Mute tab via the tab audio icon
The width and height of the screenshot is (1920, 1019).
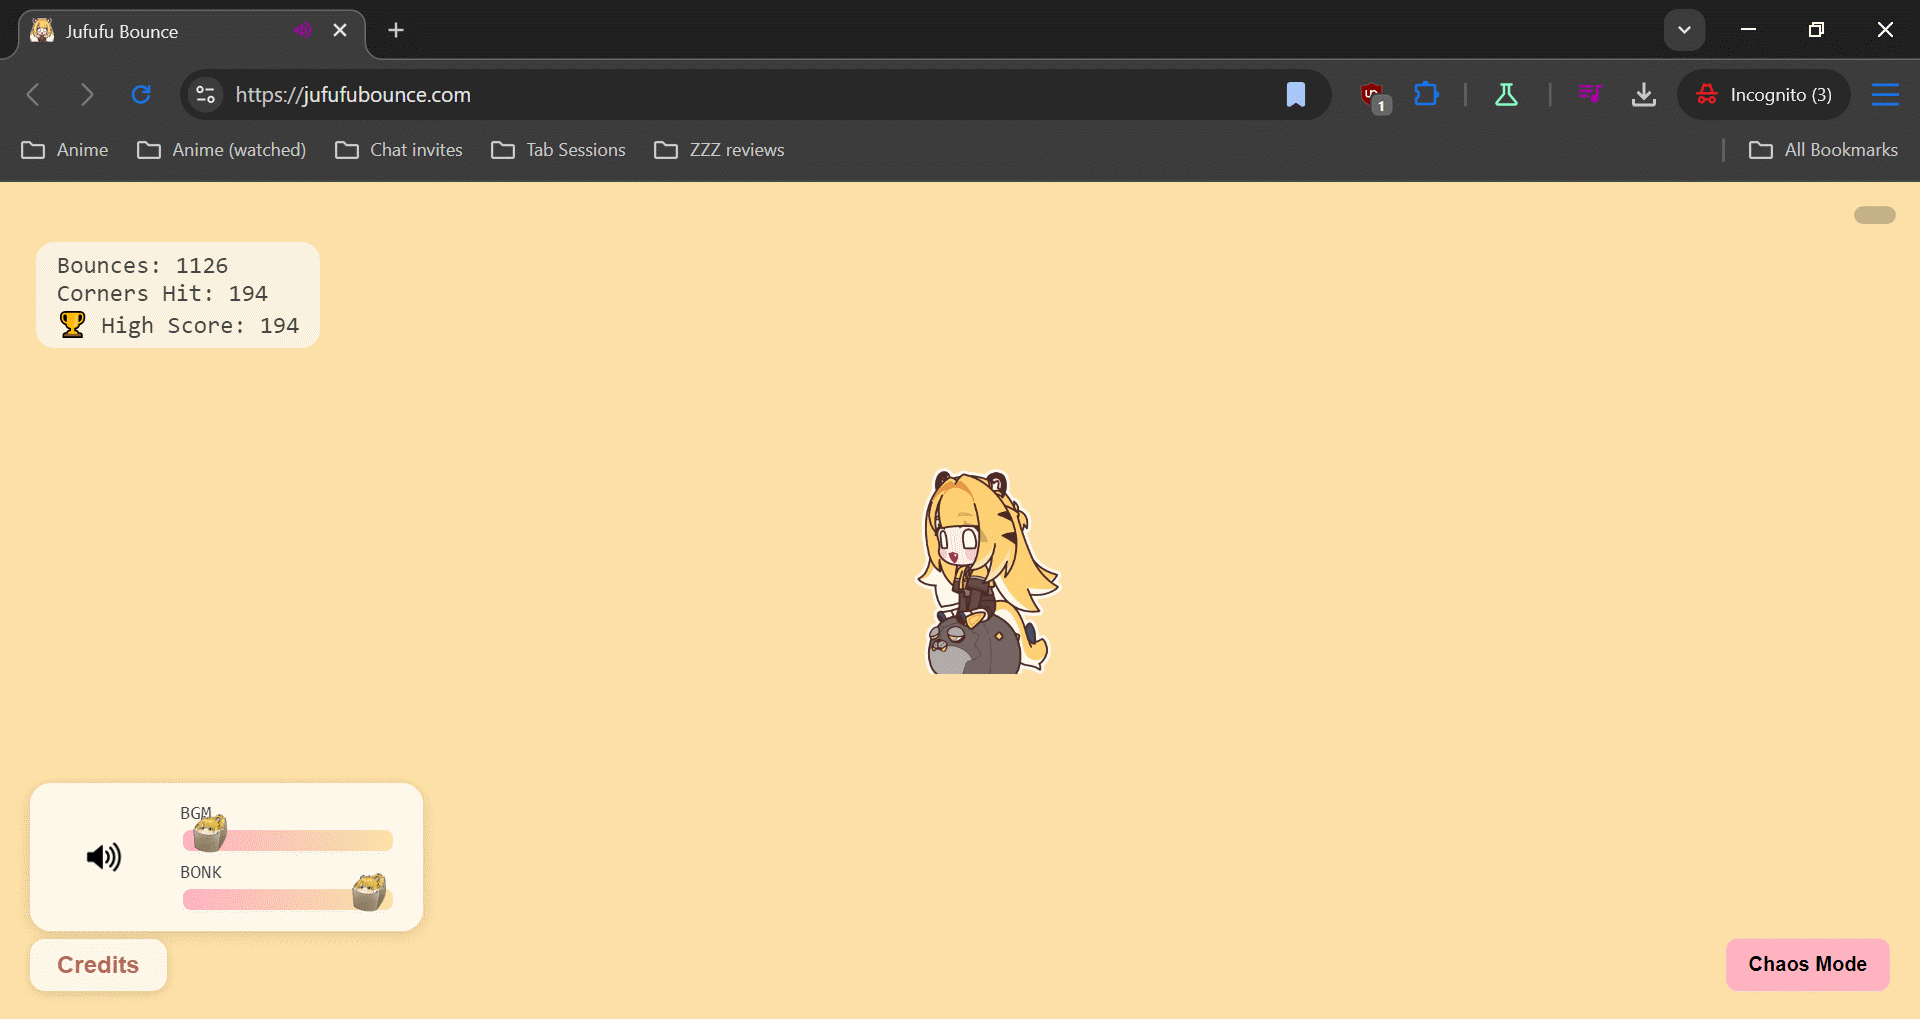303,31
